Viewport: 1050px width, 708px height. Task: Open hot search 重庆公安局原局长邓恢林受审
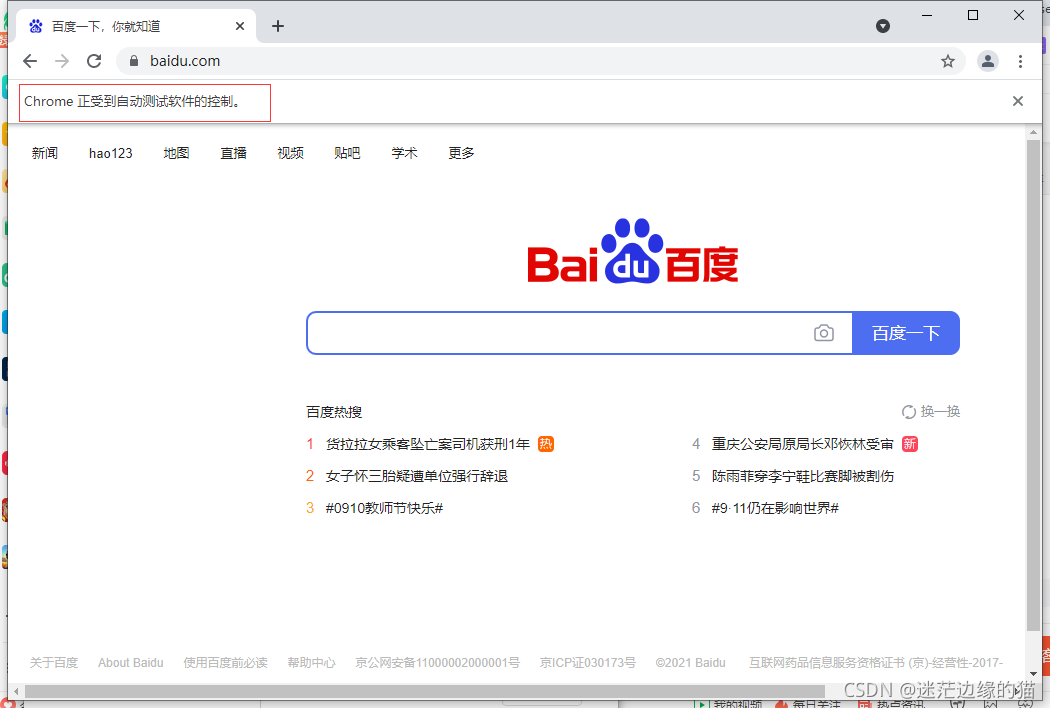point(802,444)
